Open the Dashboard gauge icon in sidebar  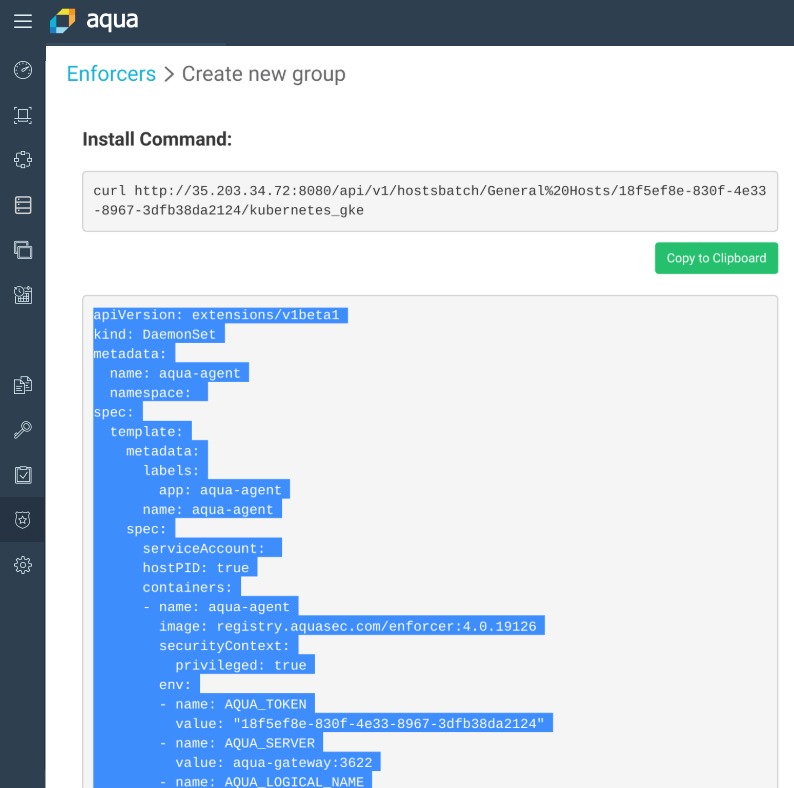[23, 70]
